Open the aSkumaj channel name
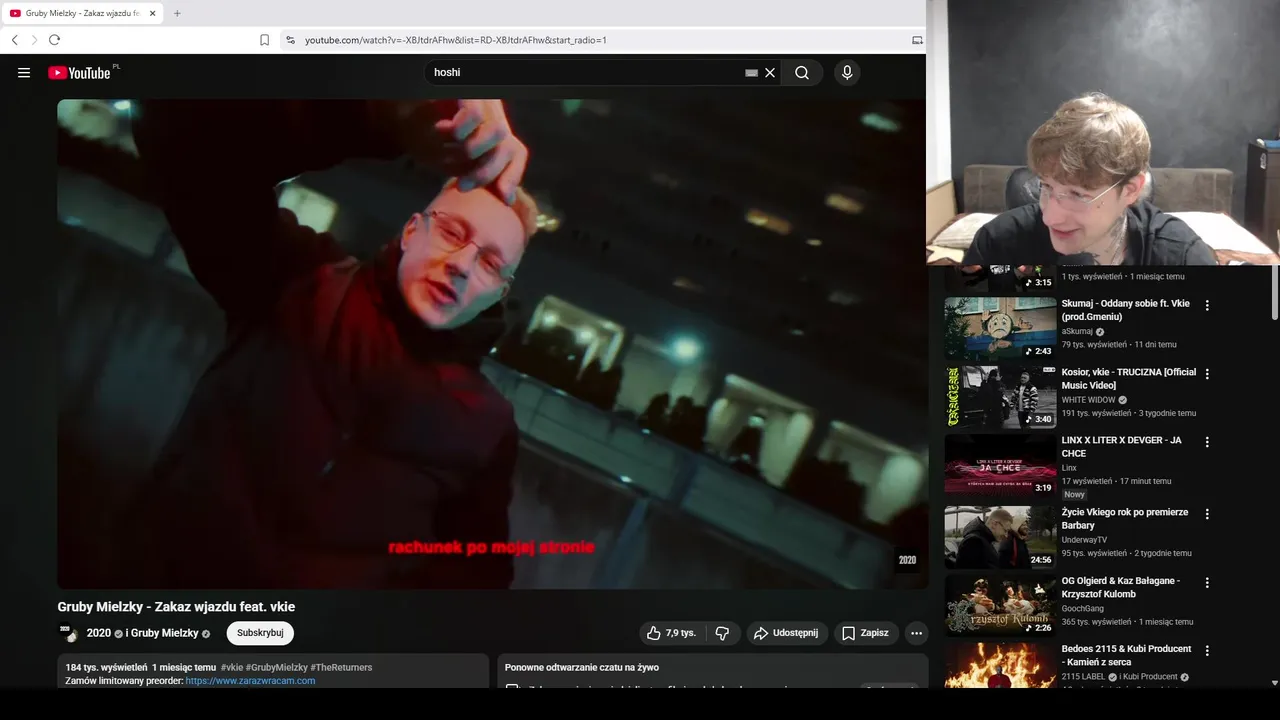Viewport: 1280px width, 720px height. coord(1077,331)
